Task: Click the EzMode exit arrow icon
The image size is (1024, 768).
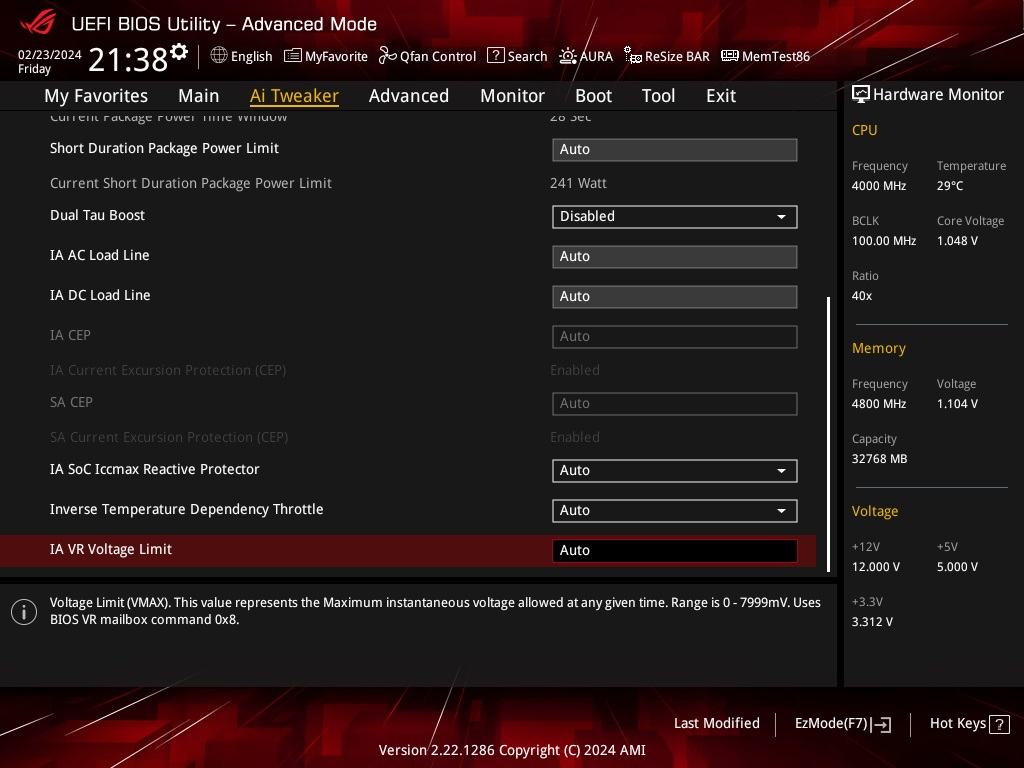Action: coord(881,724)
